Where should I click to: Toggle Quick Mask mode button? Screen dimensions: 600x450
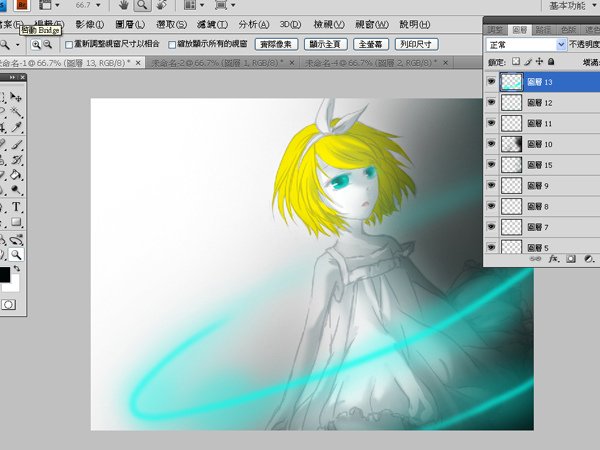pyautogui.click(x=8, y=305)
